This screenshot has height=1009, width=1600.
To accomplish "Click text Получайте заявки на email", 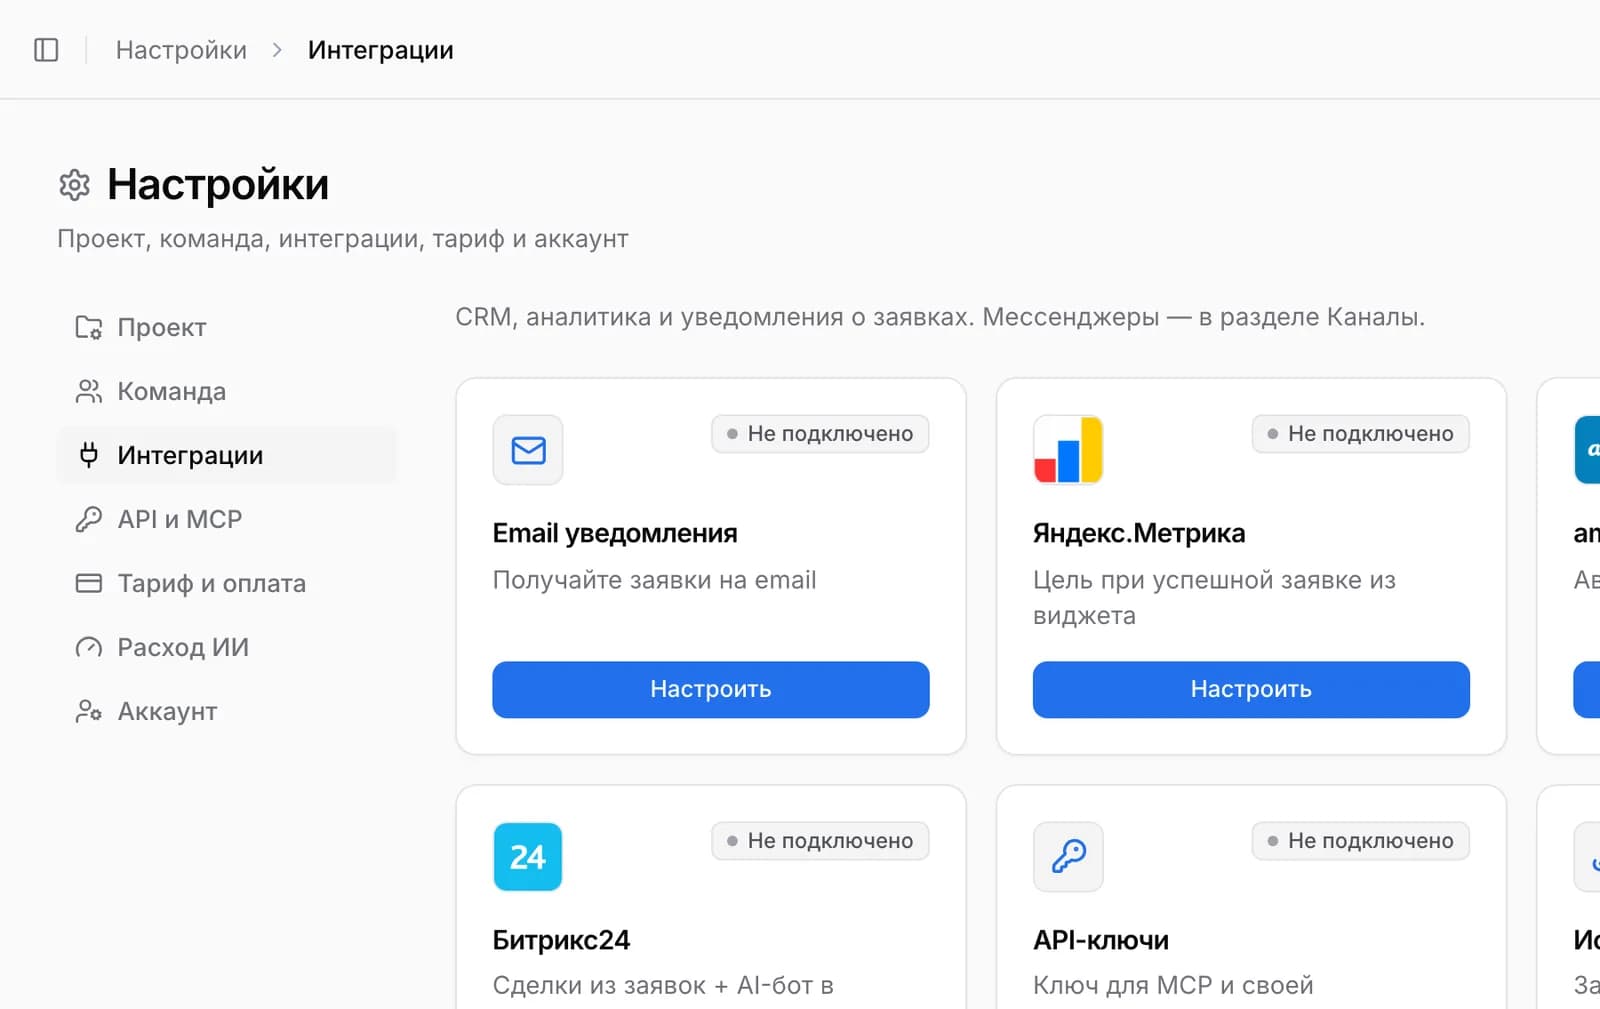I will click(x=654, y=580).
